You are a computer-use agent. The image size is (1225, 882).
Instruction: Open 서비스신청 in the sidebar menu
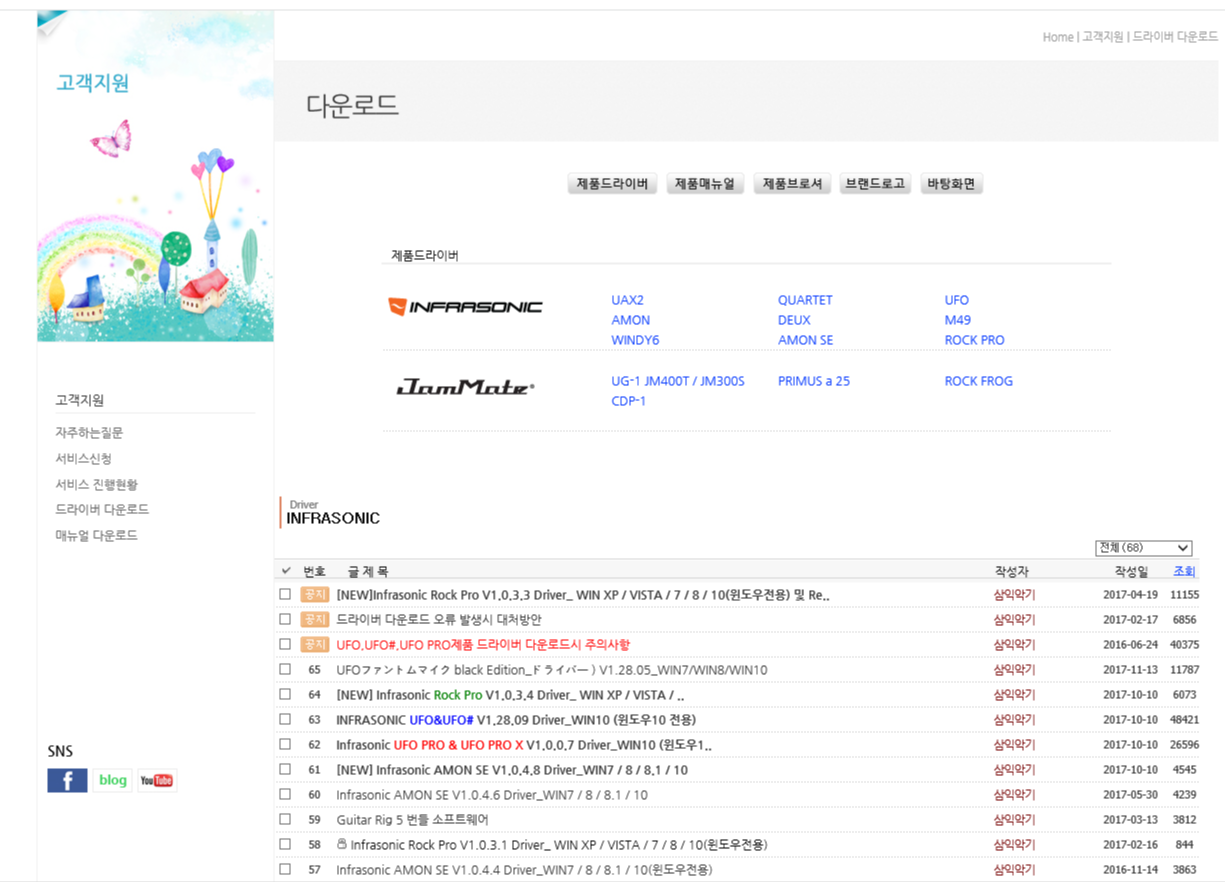pos(83,459)
